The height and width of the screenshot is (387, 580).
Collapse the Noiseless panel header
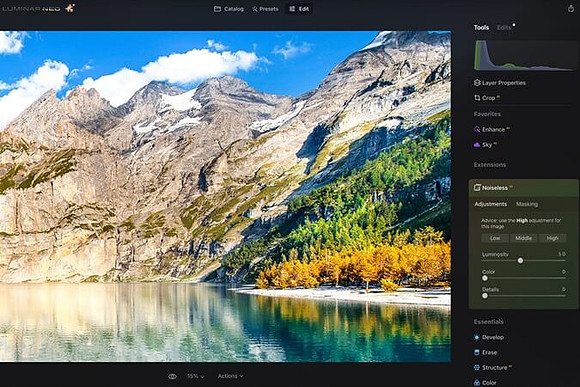point(524,188)
